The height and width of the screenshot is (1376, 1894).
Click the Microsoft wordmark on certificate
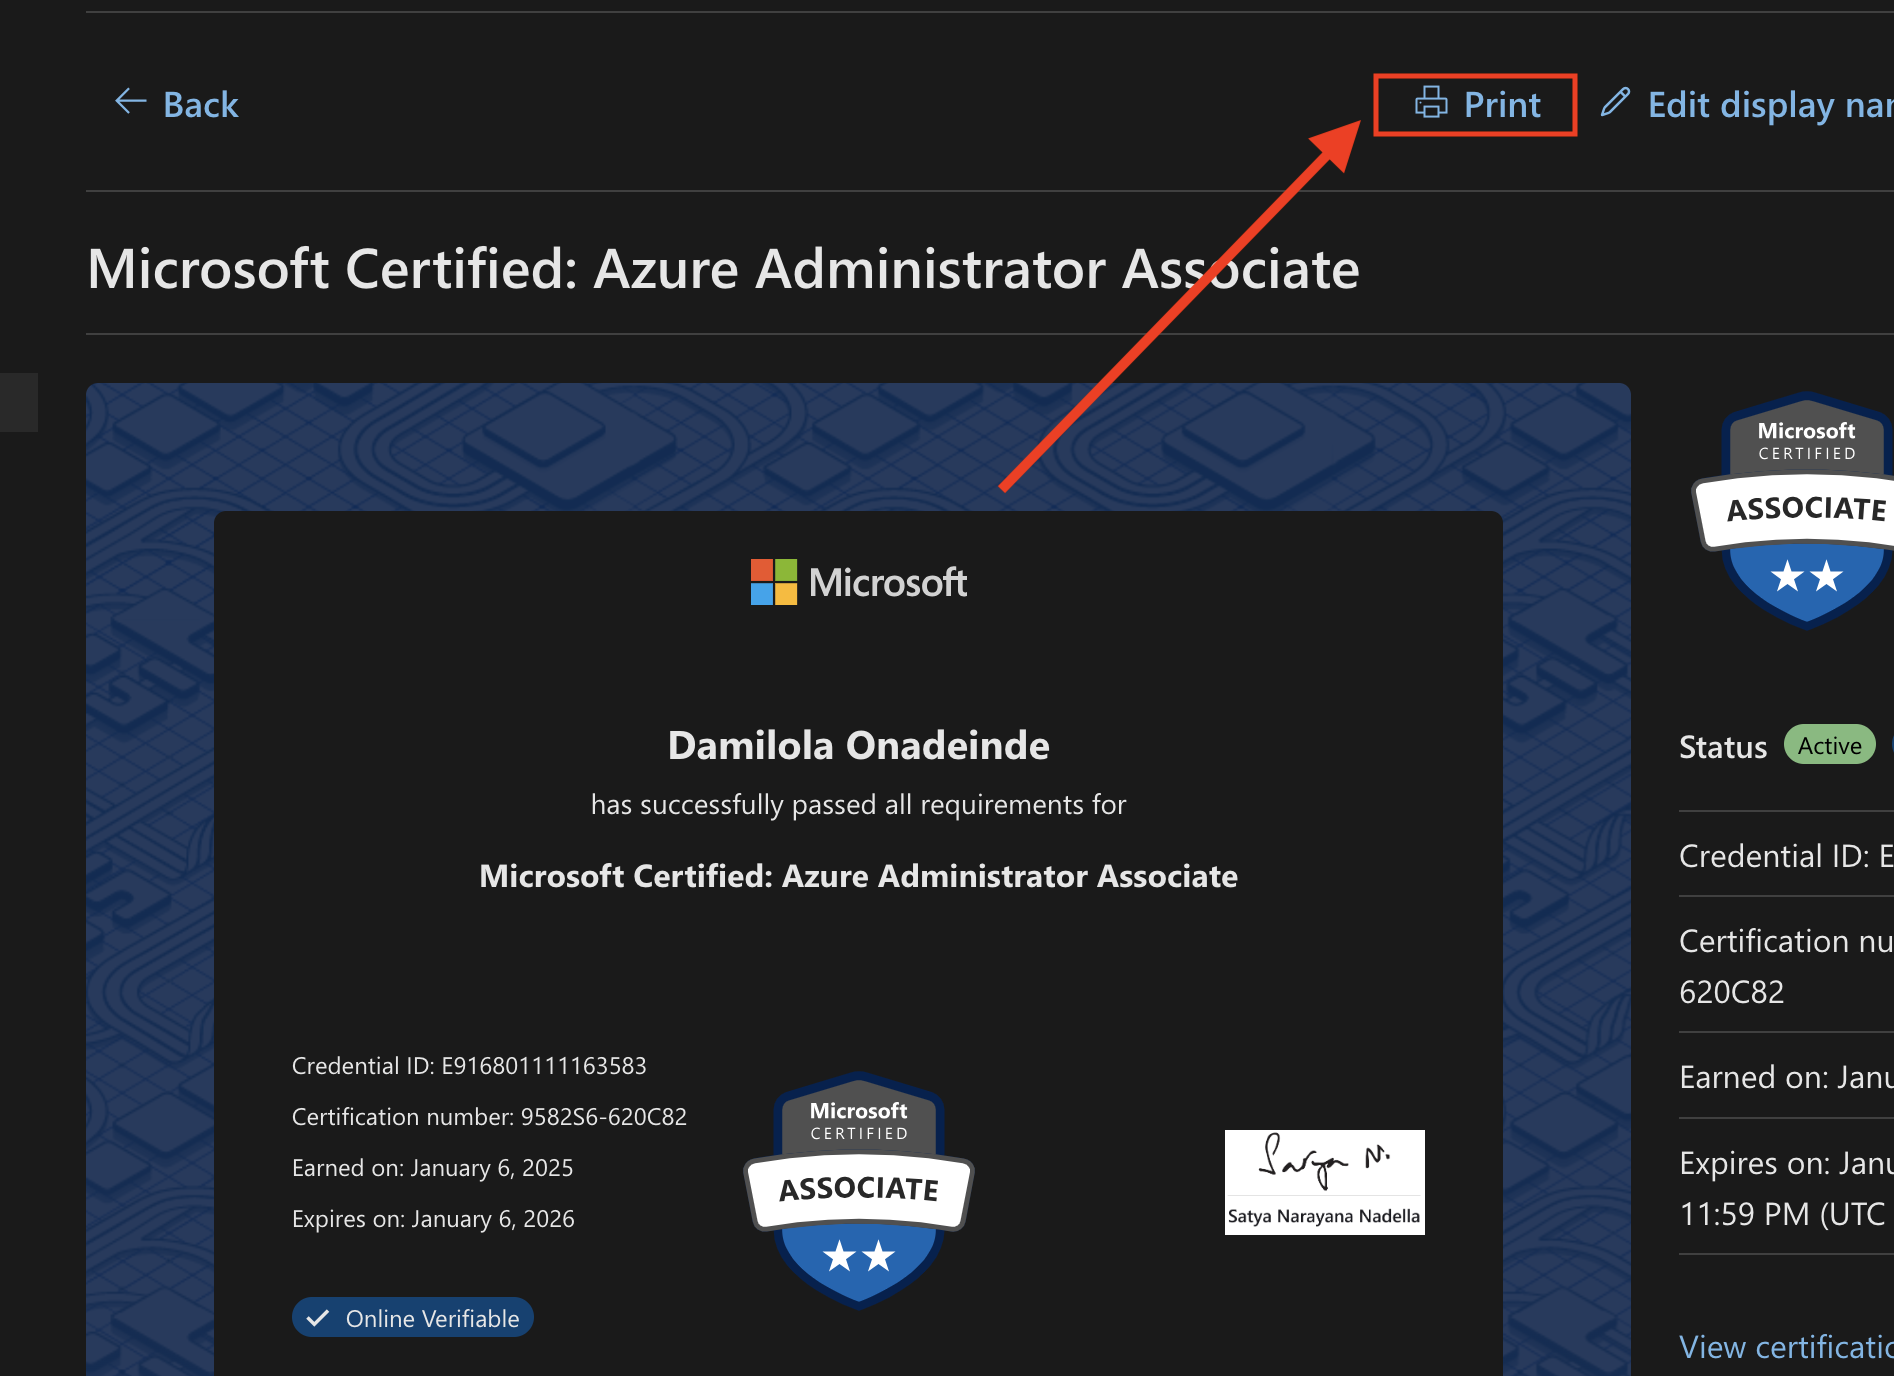pyautogui.click(x=887, y=582)
